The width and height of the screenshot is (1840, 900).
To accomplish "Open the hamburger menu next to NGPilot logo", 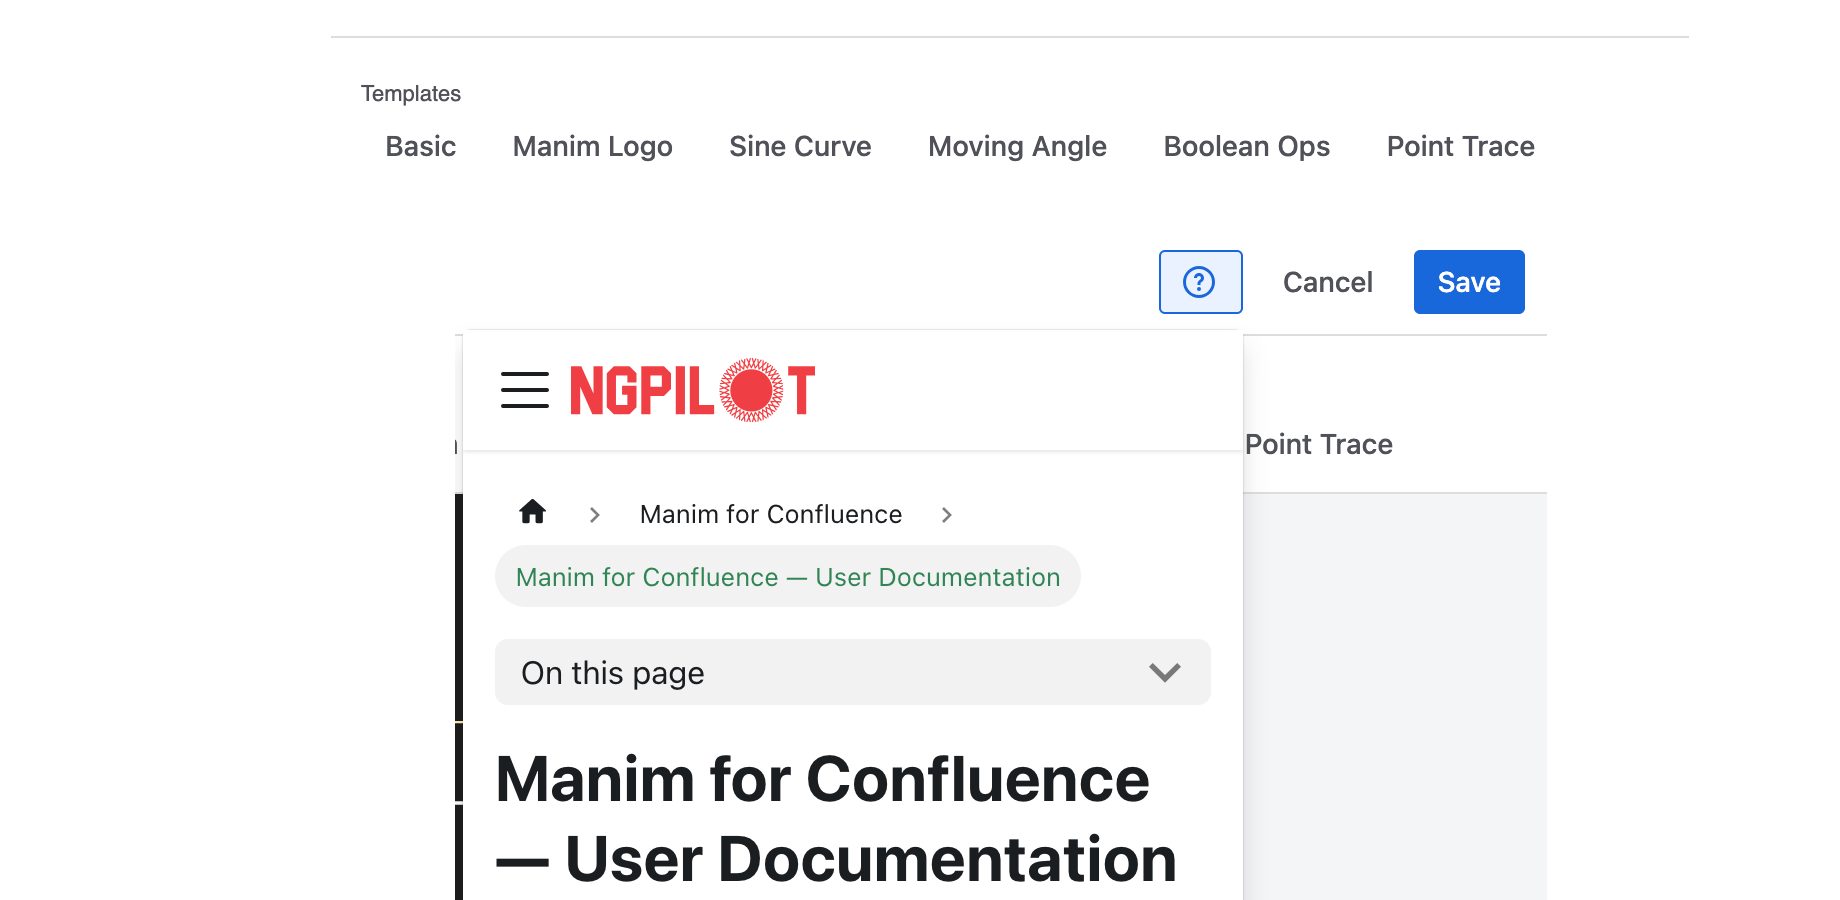I will coord(525,390).
